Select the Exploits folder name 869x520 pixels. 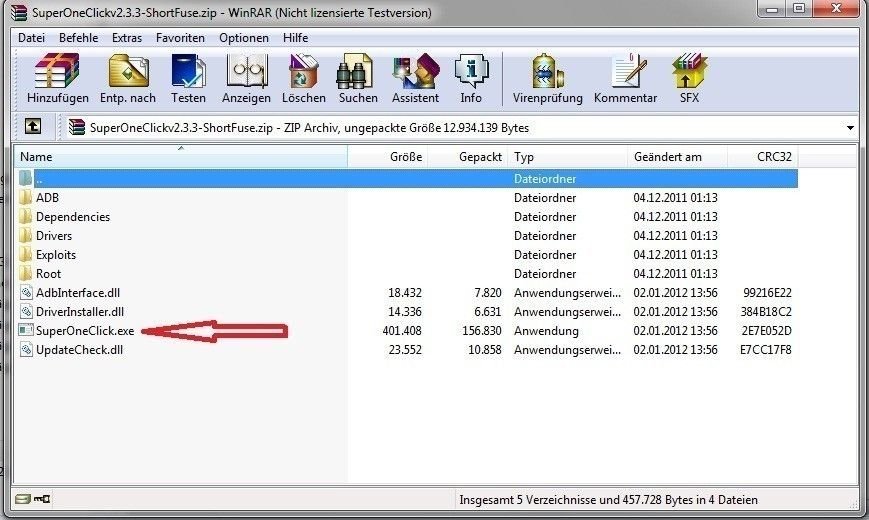[x=55, y=254]
